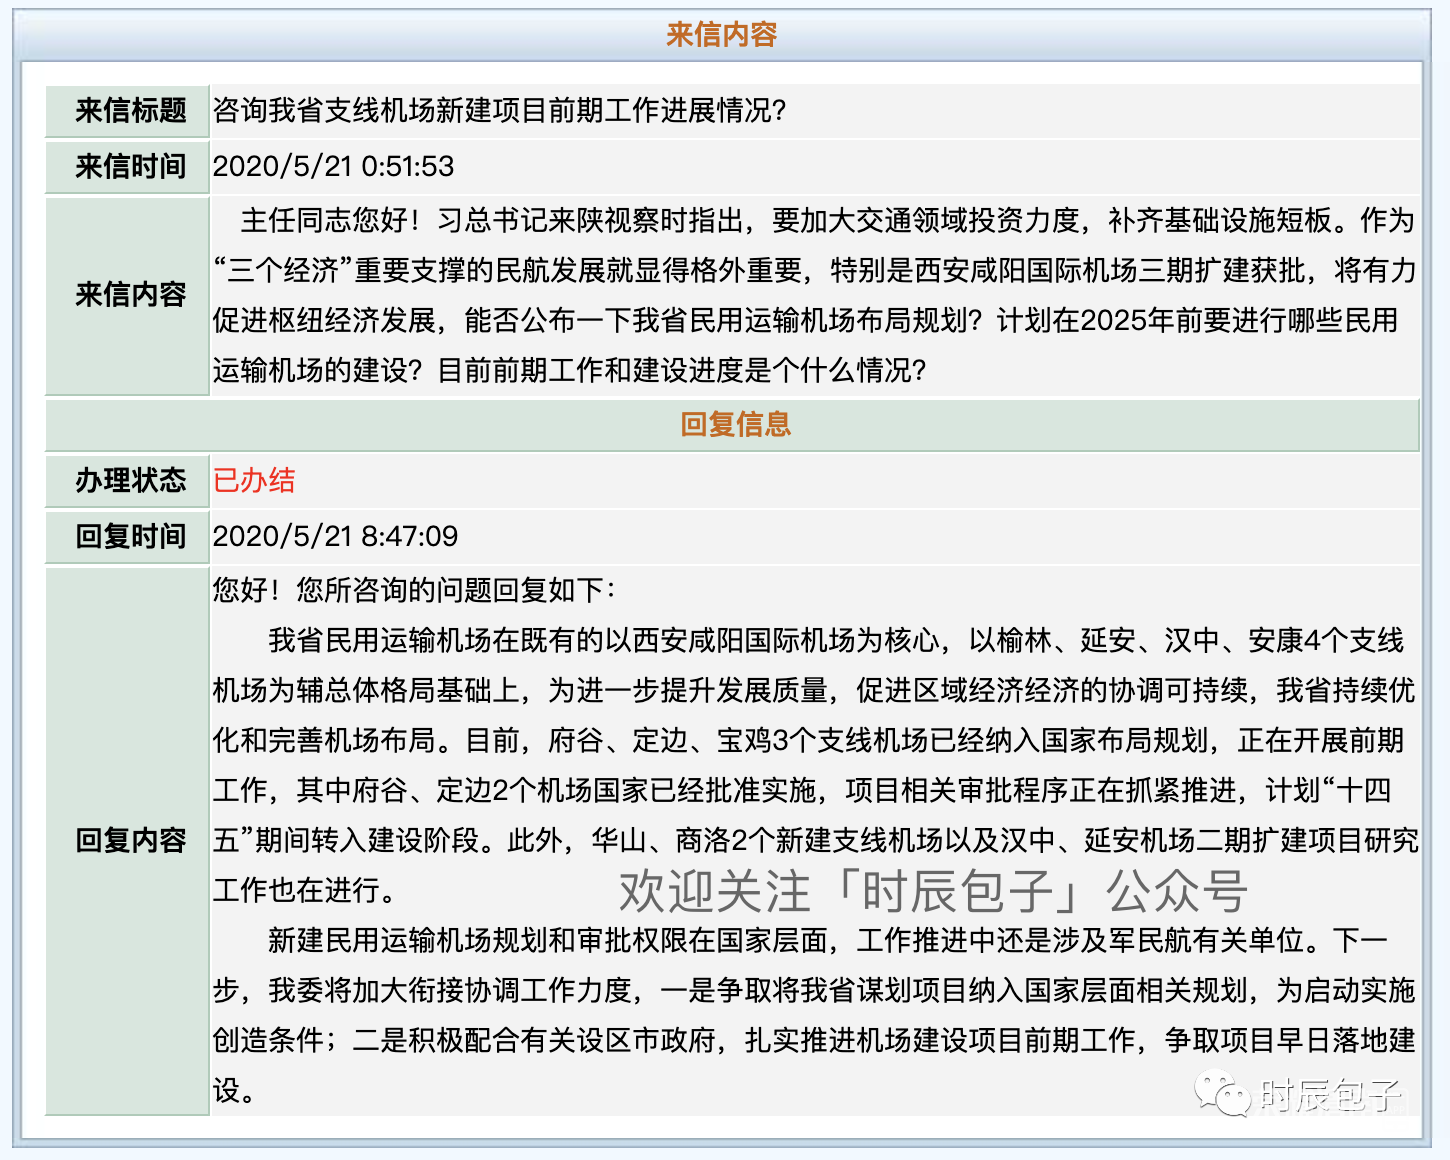Image resolution: width=1450 pixels, height=1160 pixels.
Task: Click the 时辰包子 text beside WeChat logo
Action: (x=1330, y=1096)
